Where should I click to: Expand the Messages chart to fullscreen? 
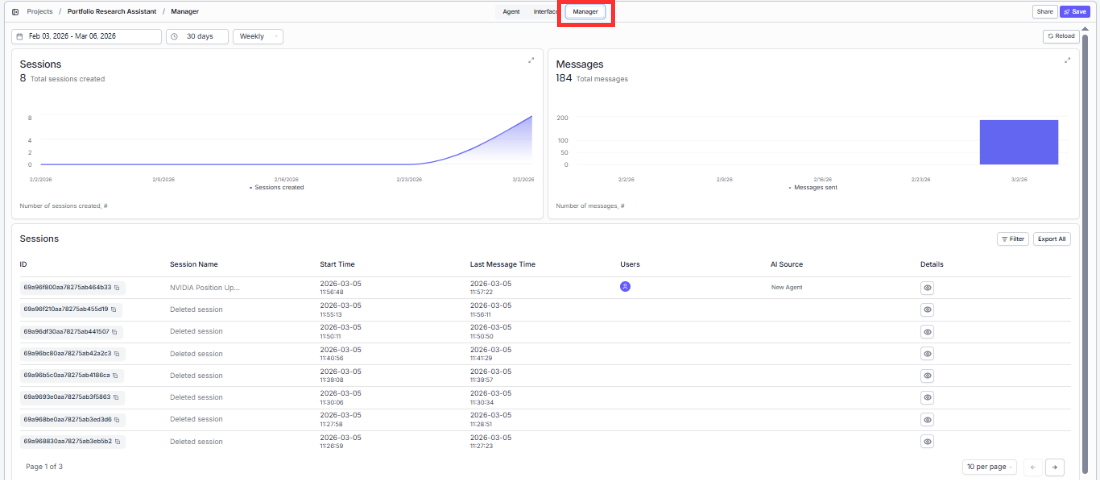click(x=1067, y=60)
